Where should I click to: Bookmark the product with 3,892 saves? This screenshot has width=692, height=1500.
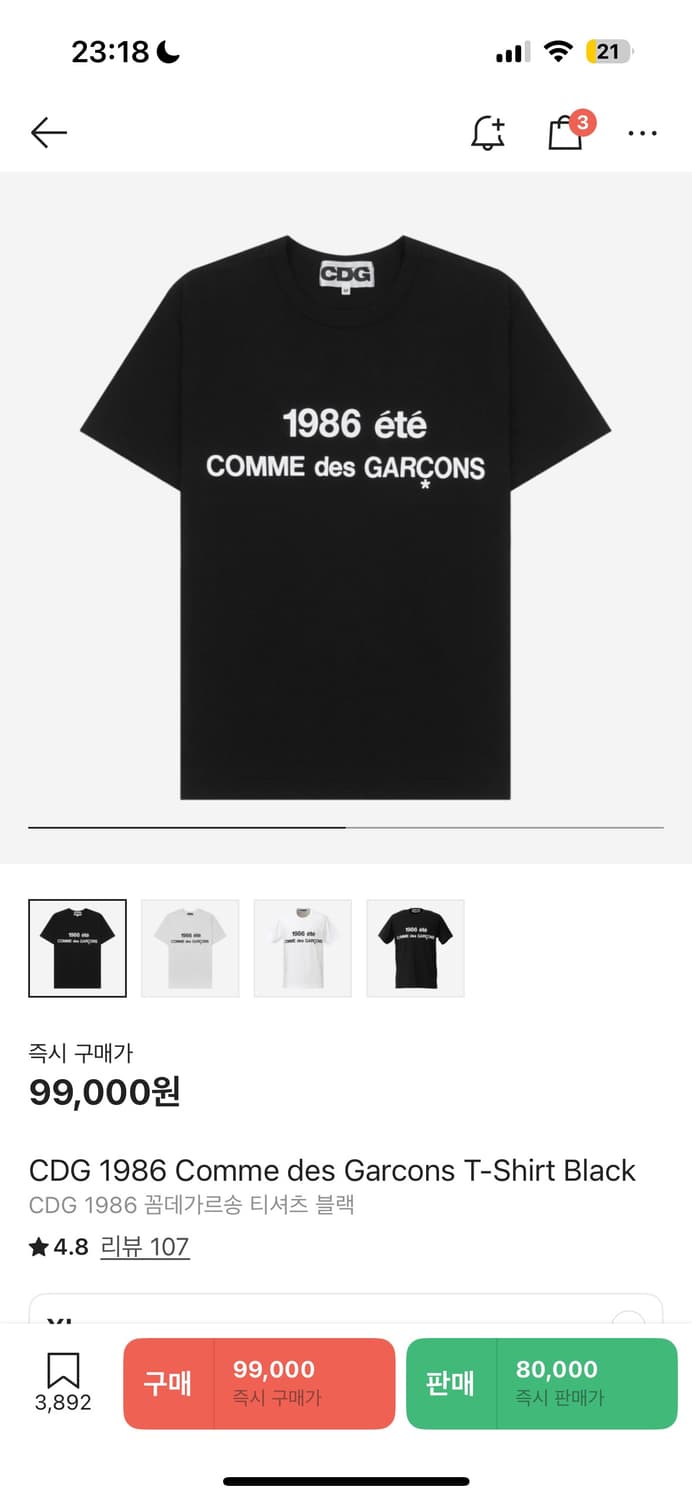click(63, 1383)
